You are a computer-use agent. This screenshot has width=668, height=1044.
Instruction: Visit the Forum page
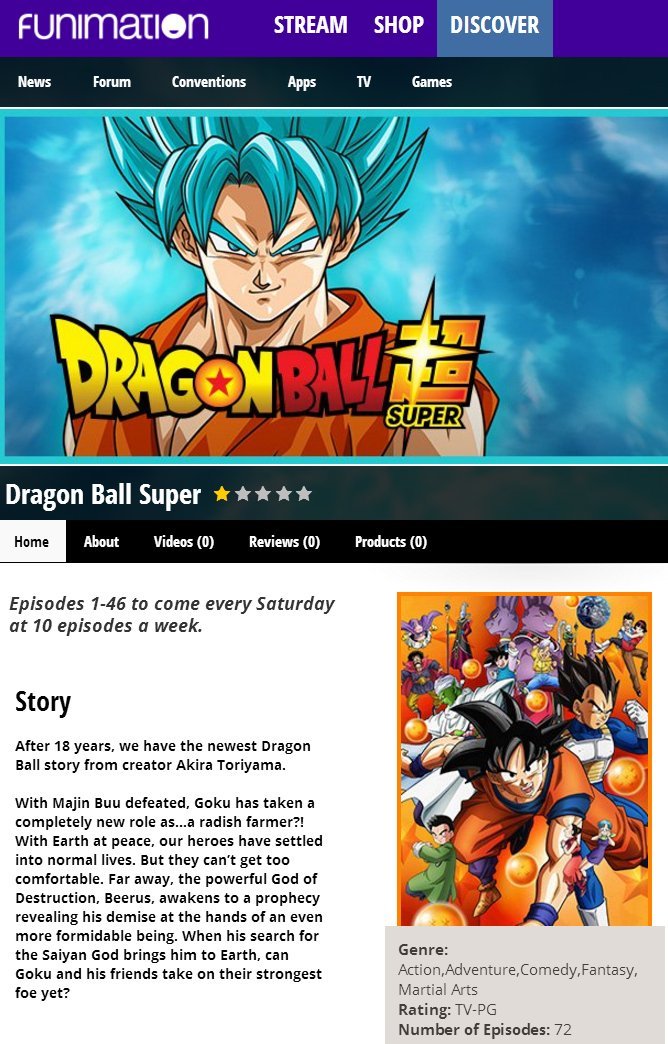tap(112, 82)
